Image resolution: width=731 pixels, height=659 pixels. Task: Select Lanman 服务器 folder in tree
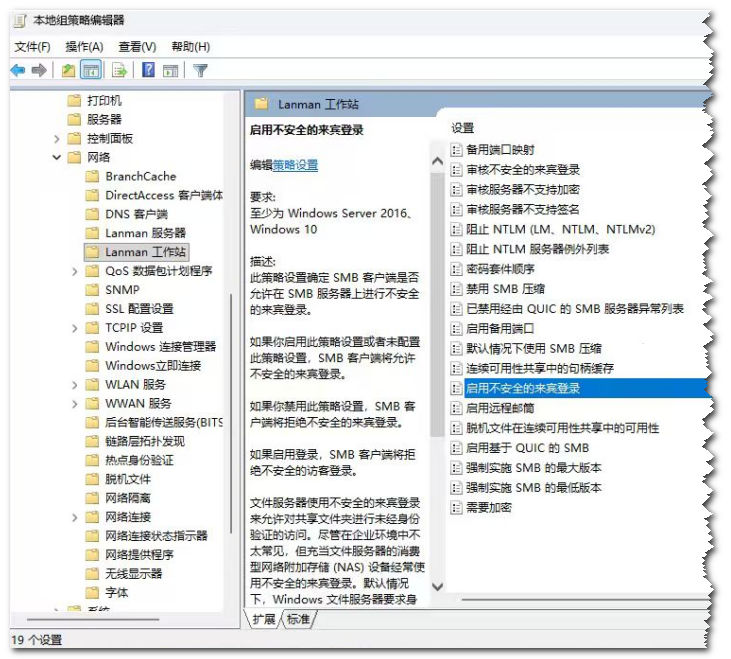[145, 233]
